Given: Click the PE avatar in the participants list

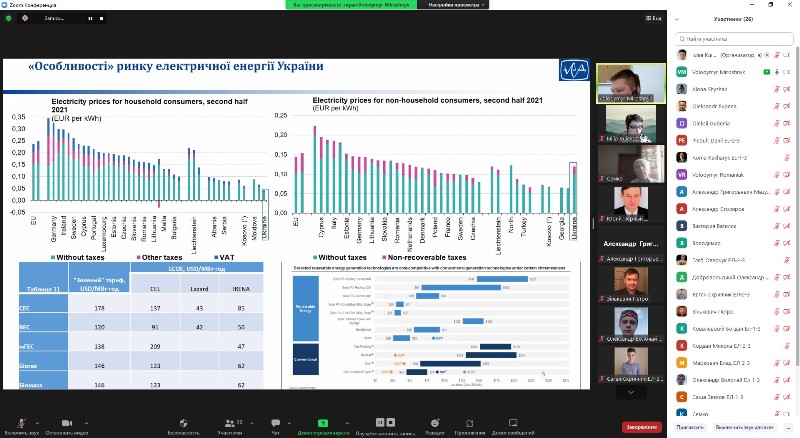Looking at the screenshot, I should pyautogui.click(x=682, y=140).
